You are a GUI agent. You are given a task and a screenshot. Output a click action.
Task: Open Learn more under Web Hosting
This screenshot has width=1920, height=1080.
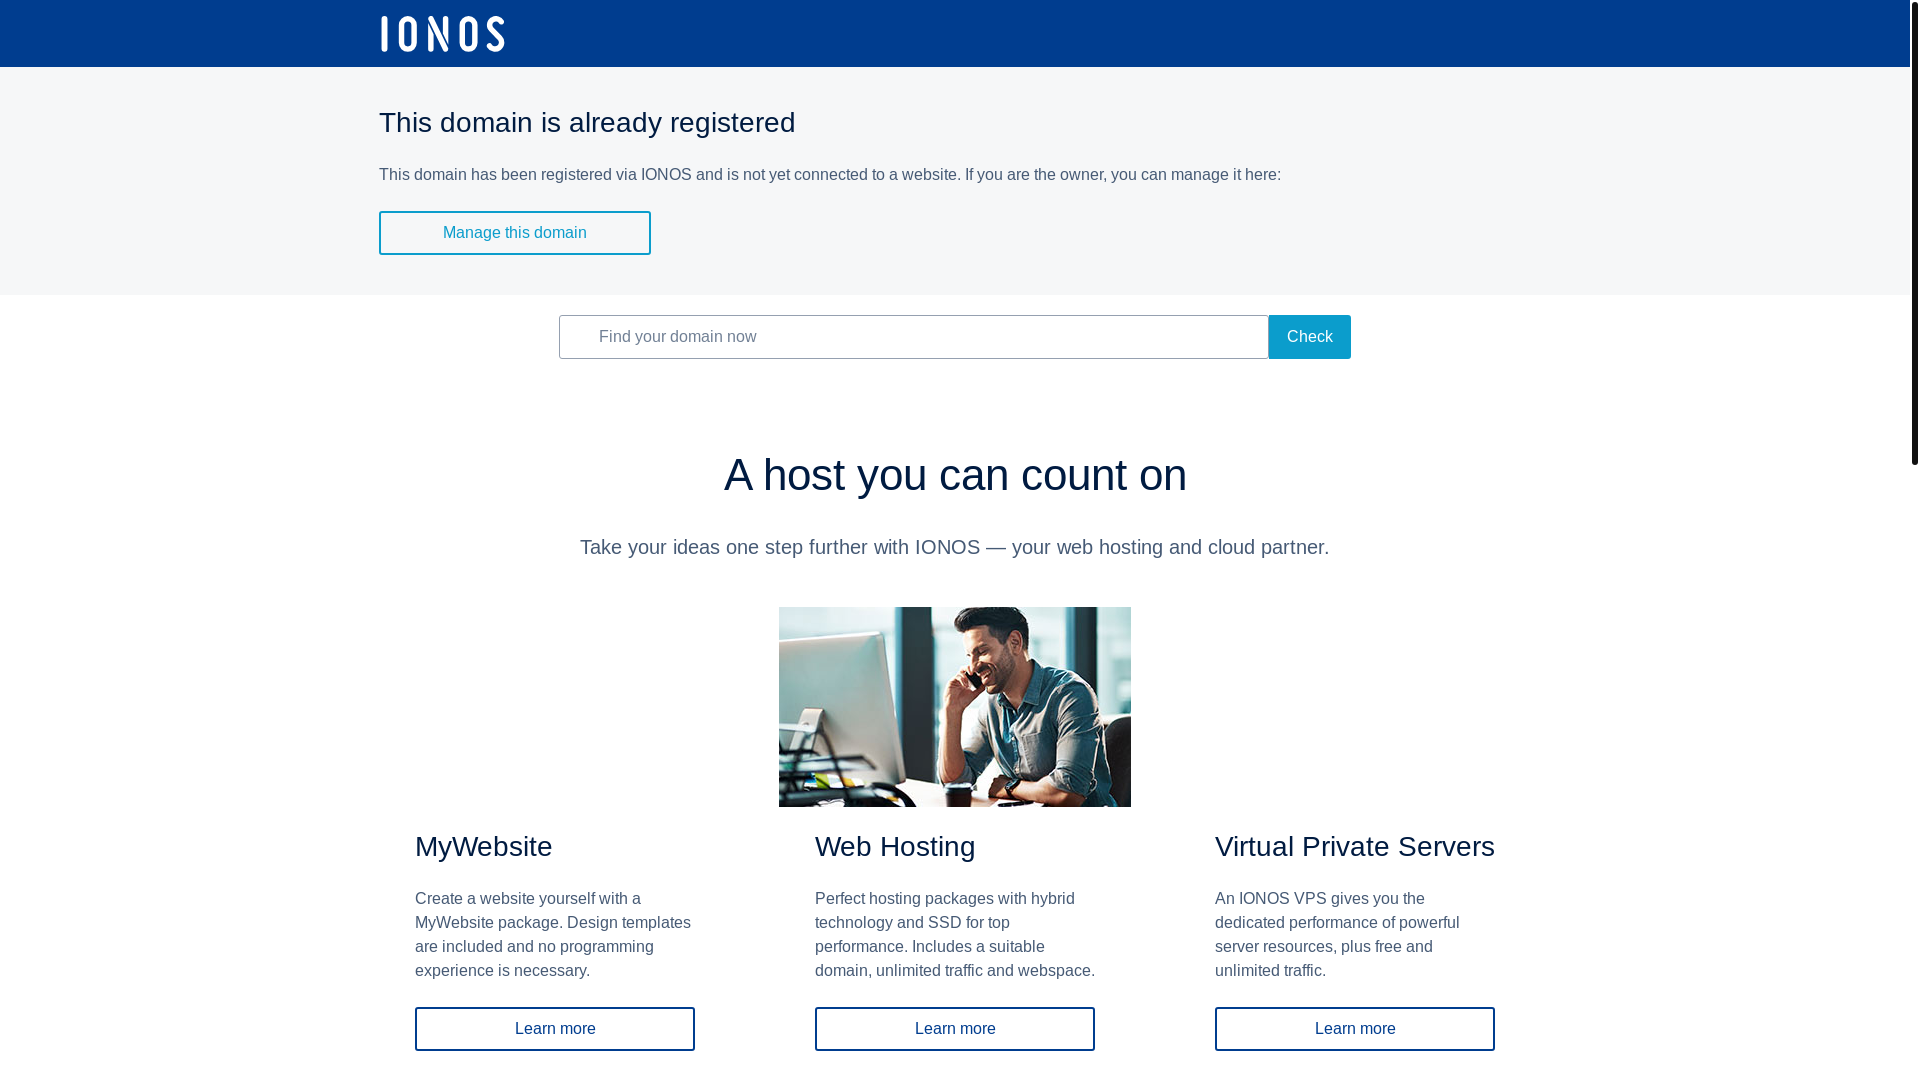pyautogui.click(x=955, y=1029)
